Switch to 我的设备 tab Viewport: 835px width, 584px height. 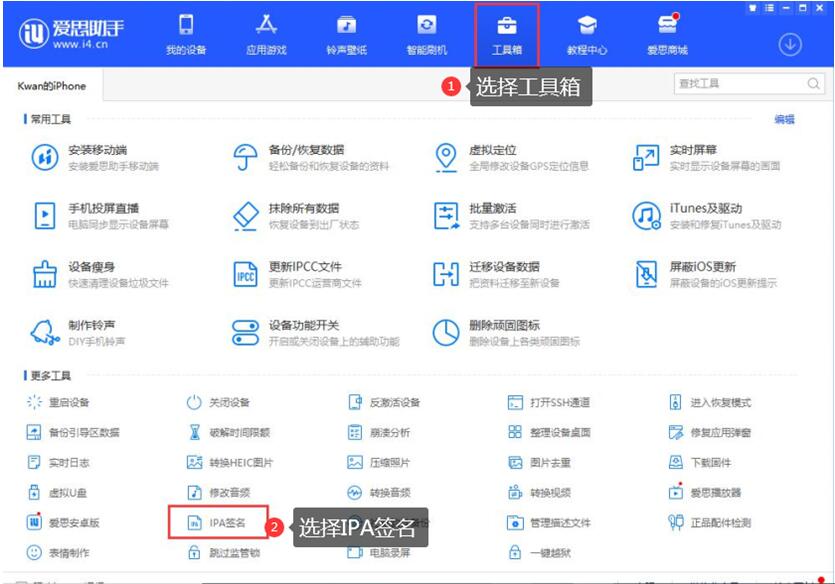pyautogui.click(x=186, y=34)
